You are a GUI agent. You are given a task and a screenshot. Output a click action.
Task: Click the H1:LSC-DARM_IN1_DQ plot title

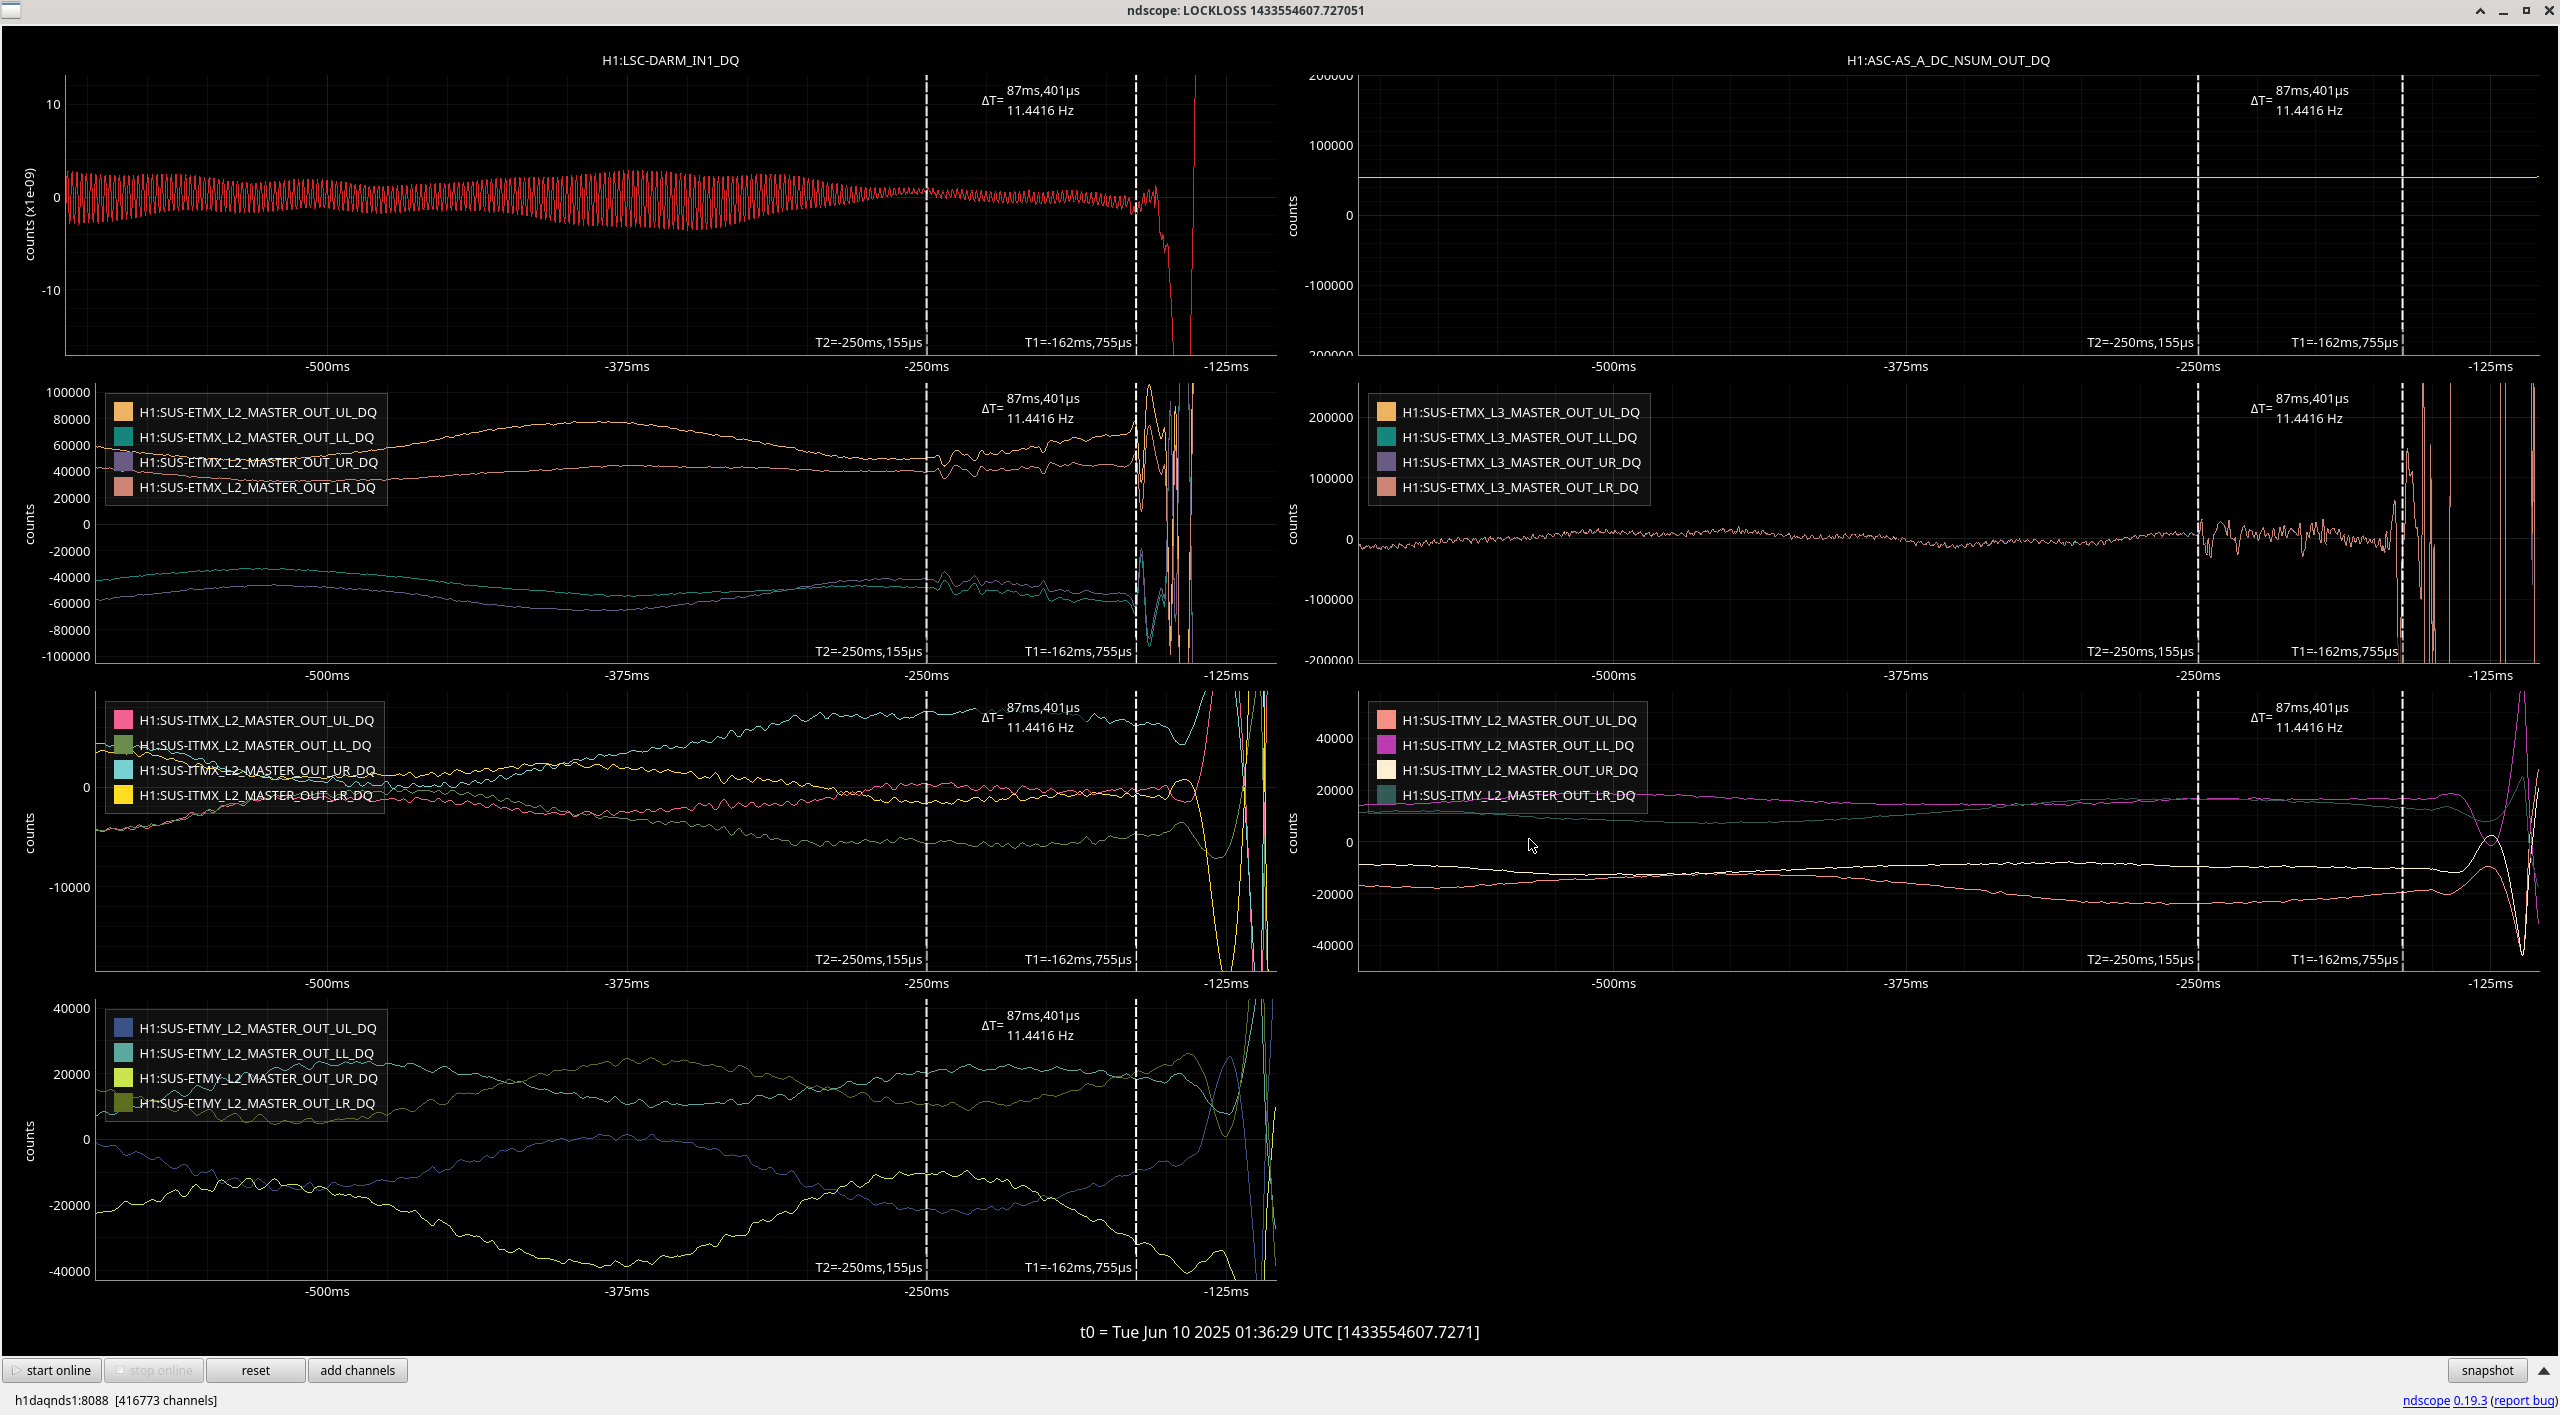670,60
